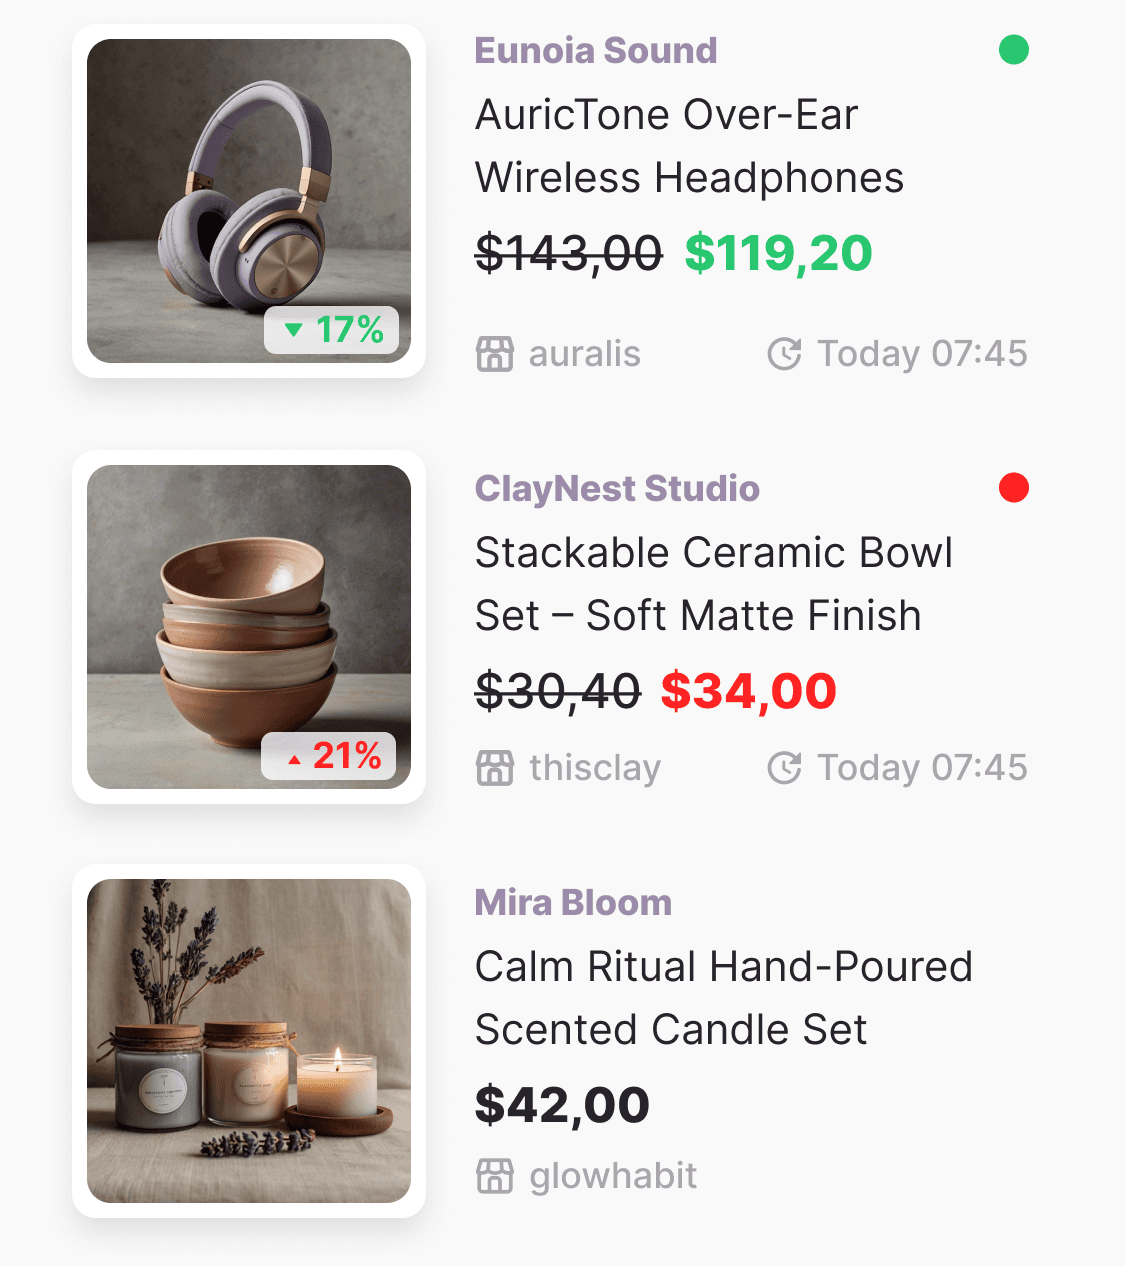
Task: Select Calm Ritual Hand-Poured Scented Candle title
Action: click(724, 998)
